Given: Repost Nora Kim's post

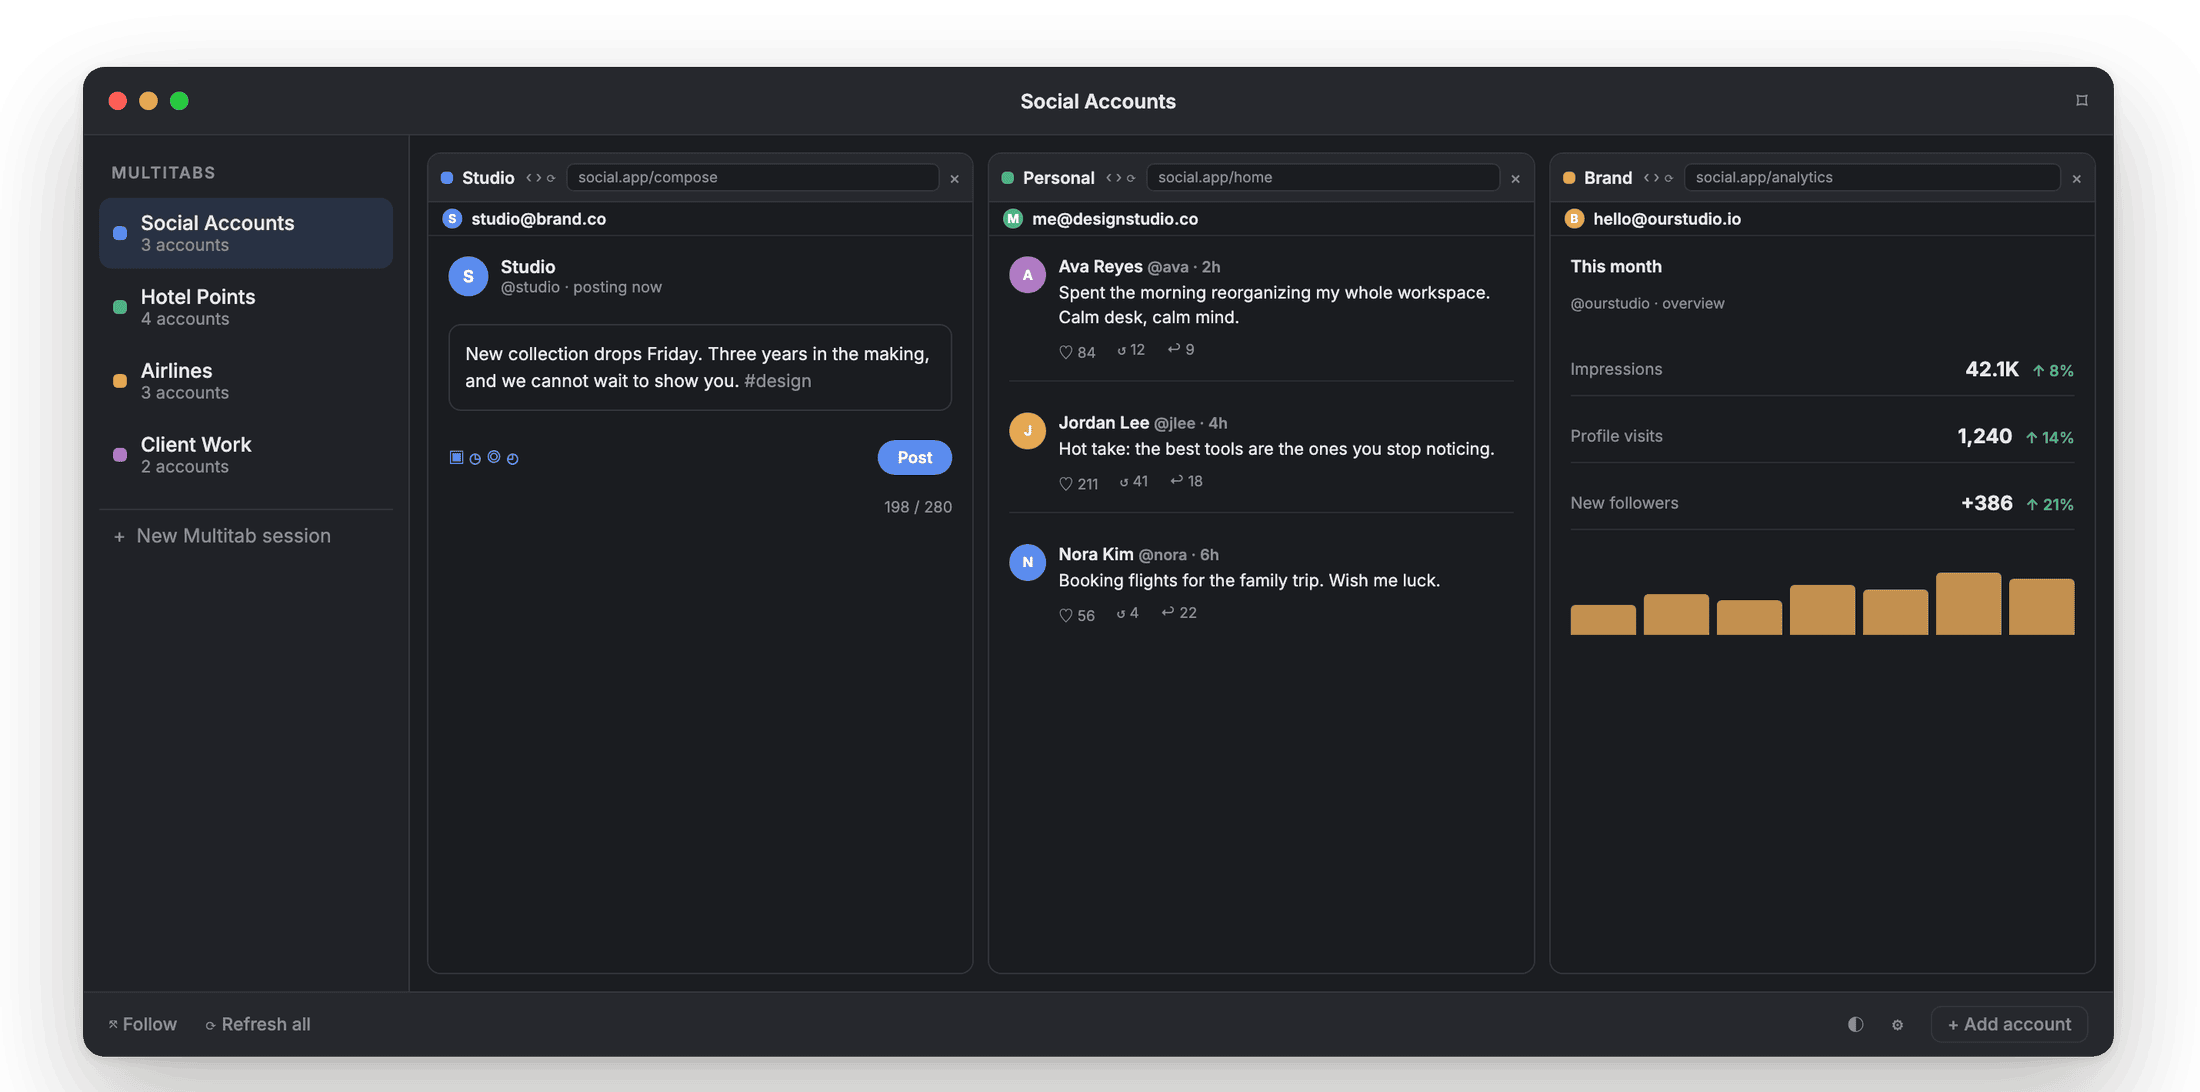Looking at the screenshot, I should click(1128, 613).
